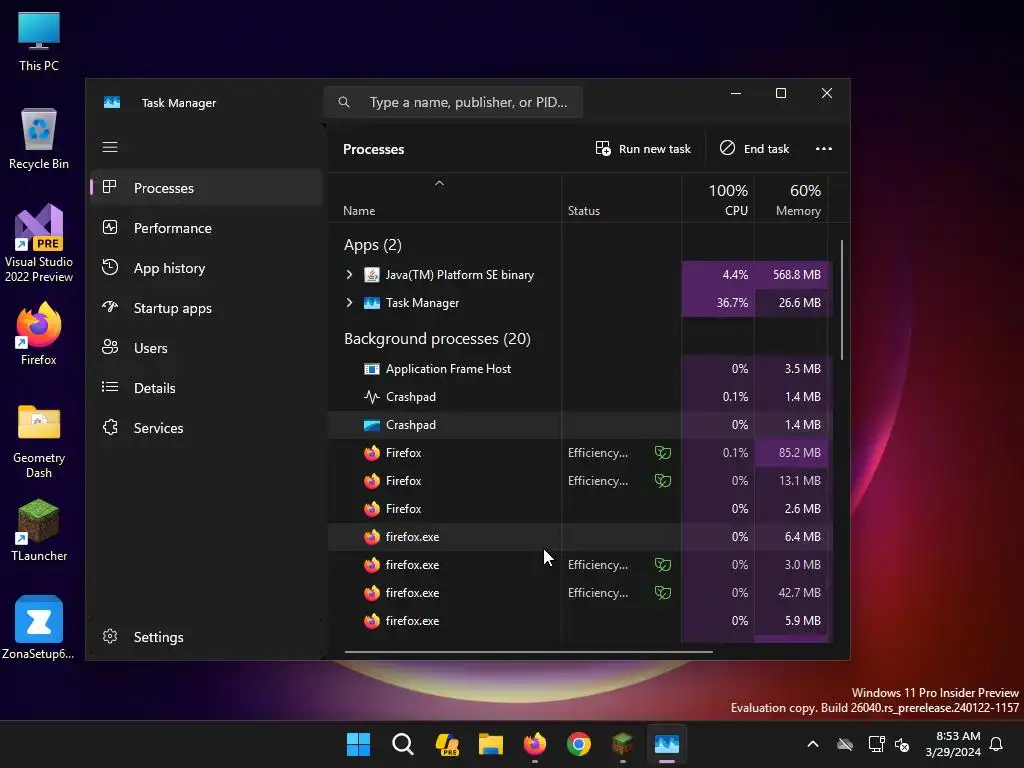Viewport: 1024px width, 768px height.
Task: Select the Task Manager app row icon
Action: 372,303
